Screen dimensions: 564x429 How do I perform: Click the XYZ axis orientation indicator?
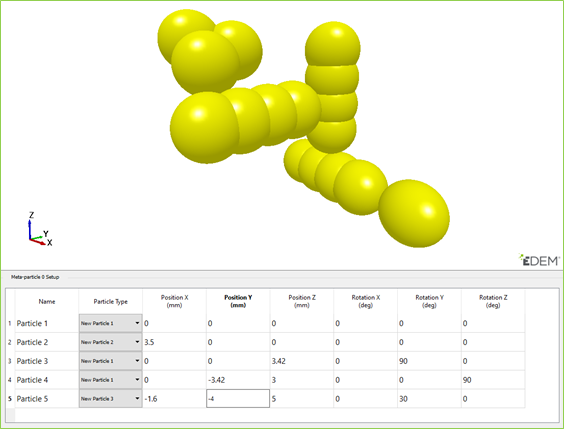coord(40,229)
